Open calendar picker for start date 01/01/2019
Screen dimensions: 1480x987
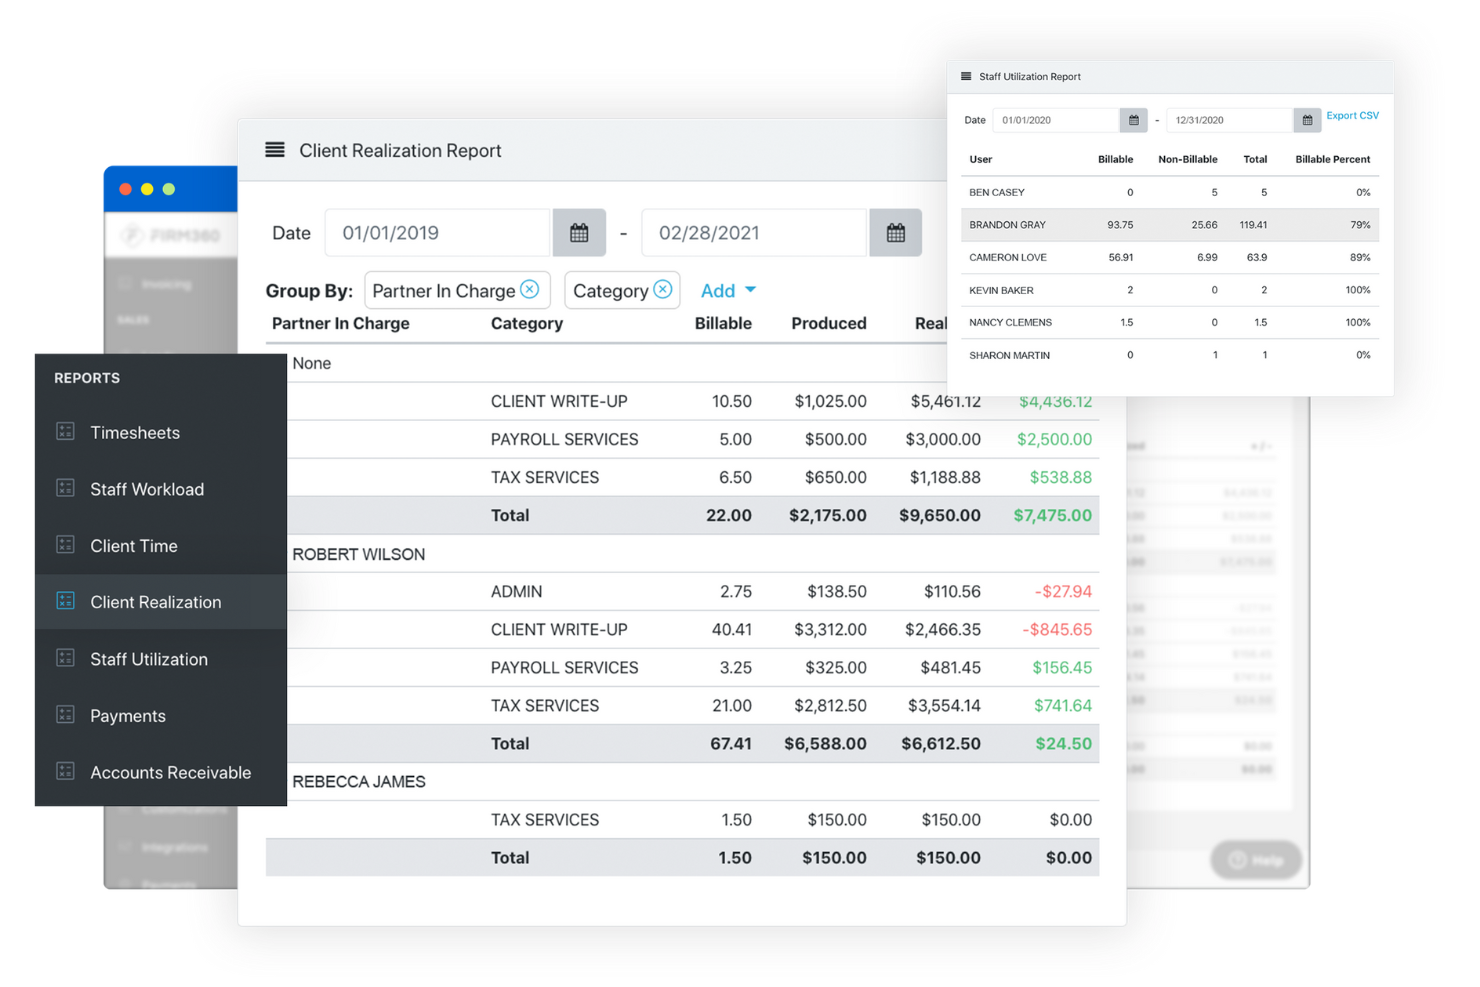point(579,232)
